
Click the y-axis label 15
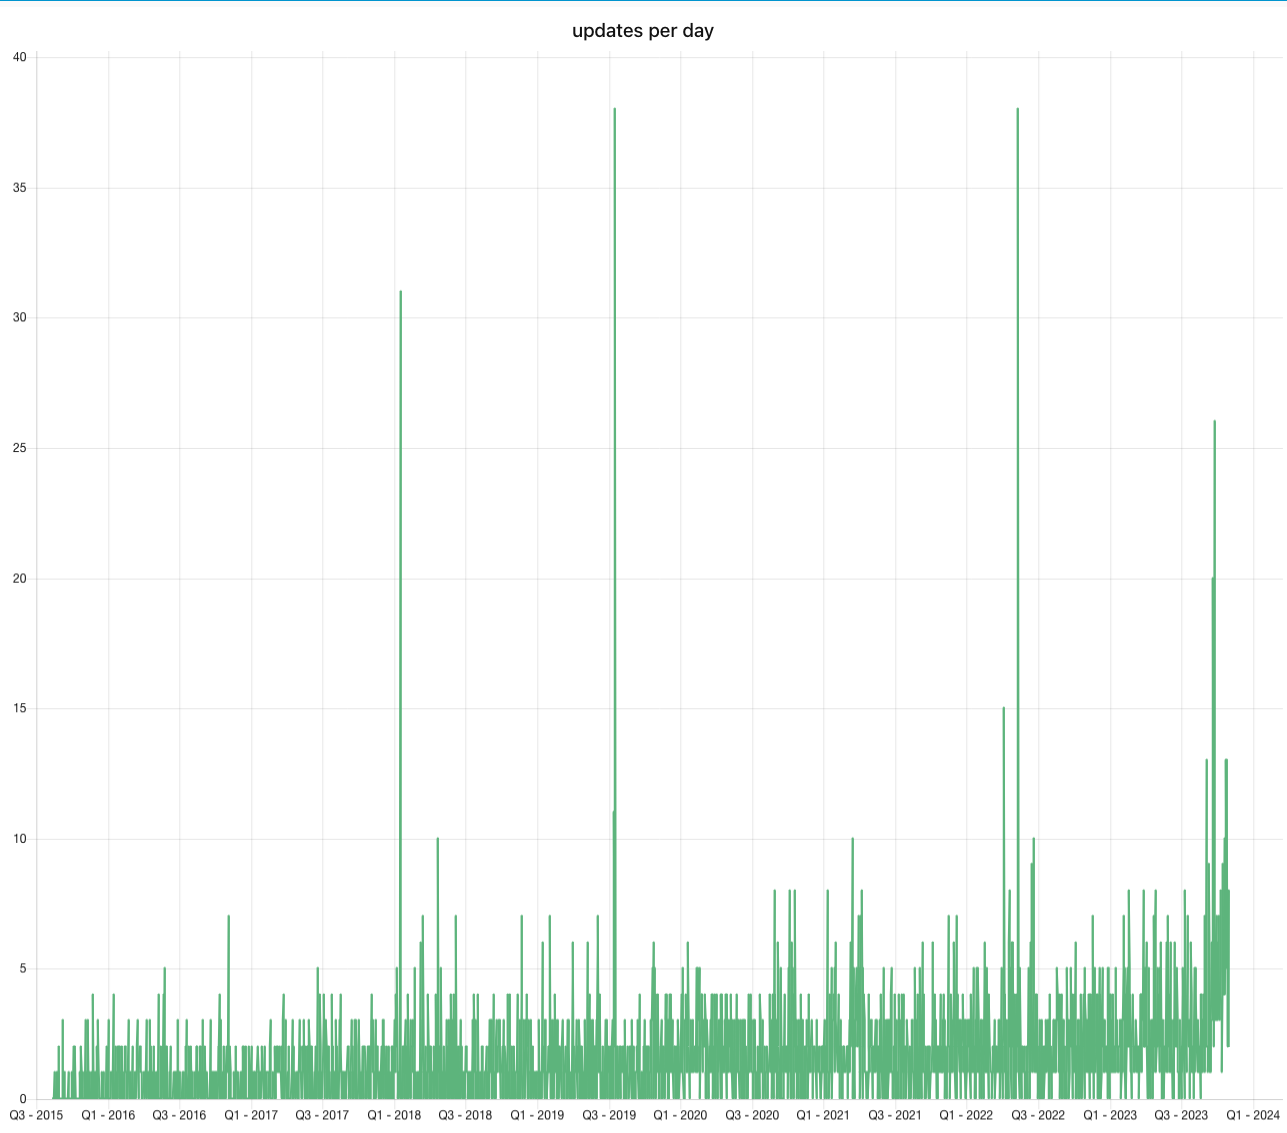pos(20,709)
